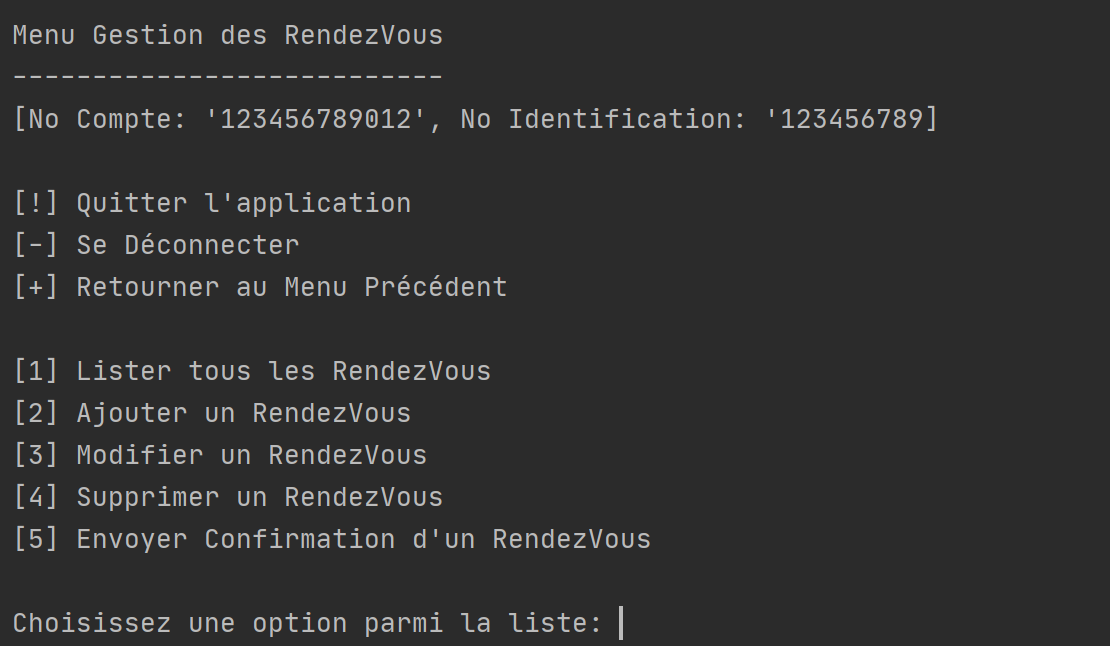Click the Choisissez une option prompt text
The image size is (1110, 646).
[307, 623]
